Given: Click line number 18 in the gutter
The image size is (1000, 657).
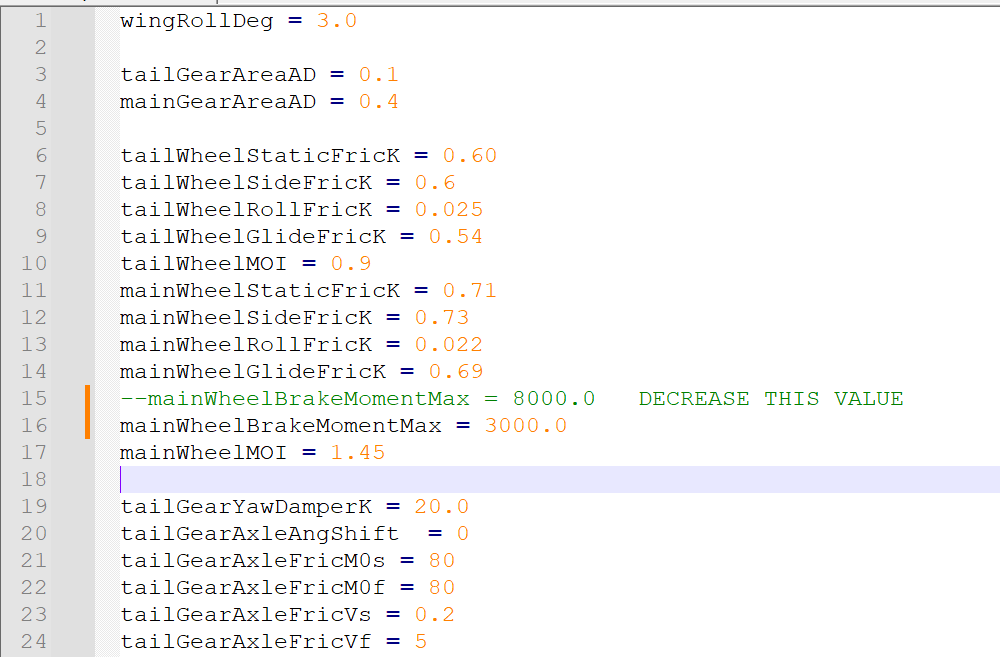Looking at the screenshot, I should coord(34,479).
